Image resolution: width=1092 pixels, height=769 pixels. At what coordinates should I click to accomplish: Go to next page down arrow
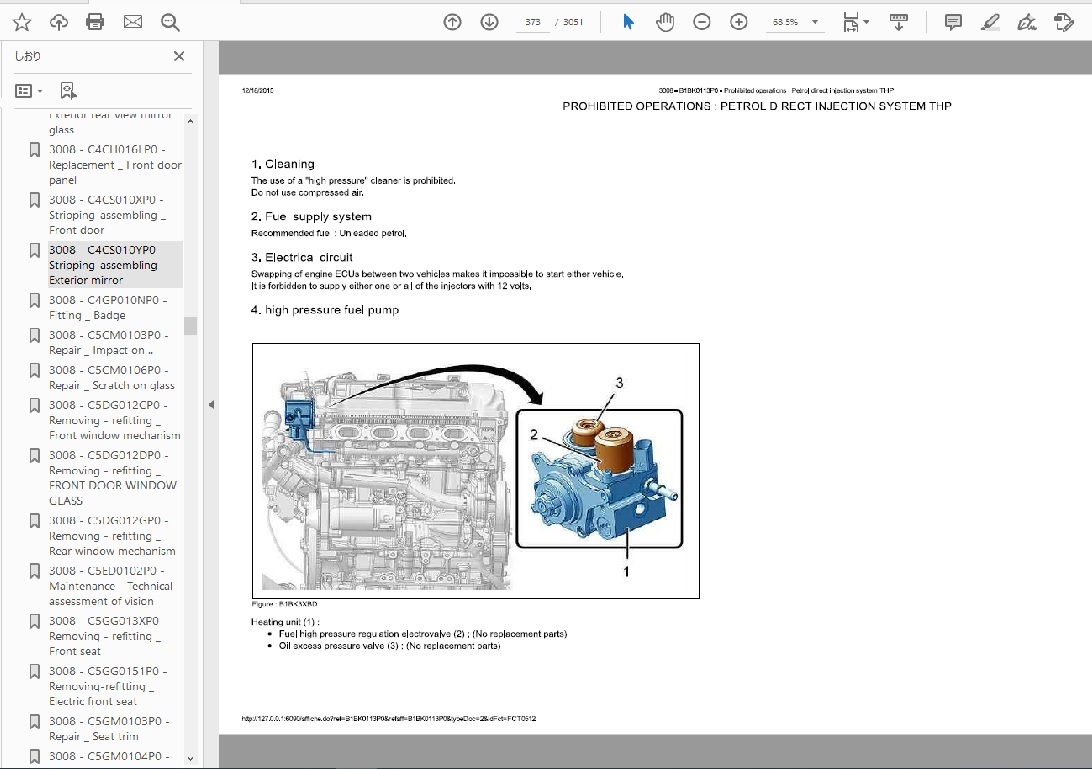490,22
